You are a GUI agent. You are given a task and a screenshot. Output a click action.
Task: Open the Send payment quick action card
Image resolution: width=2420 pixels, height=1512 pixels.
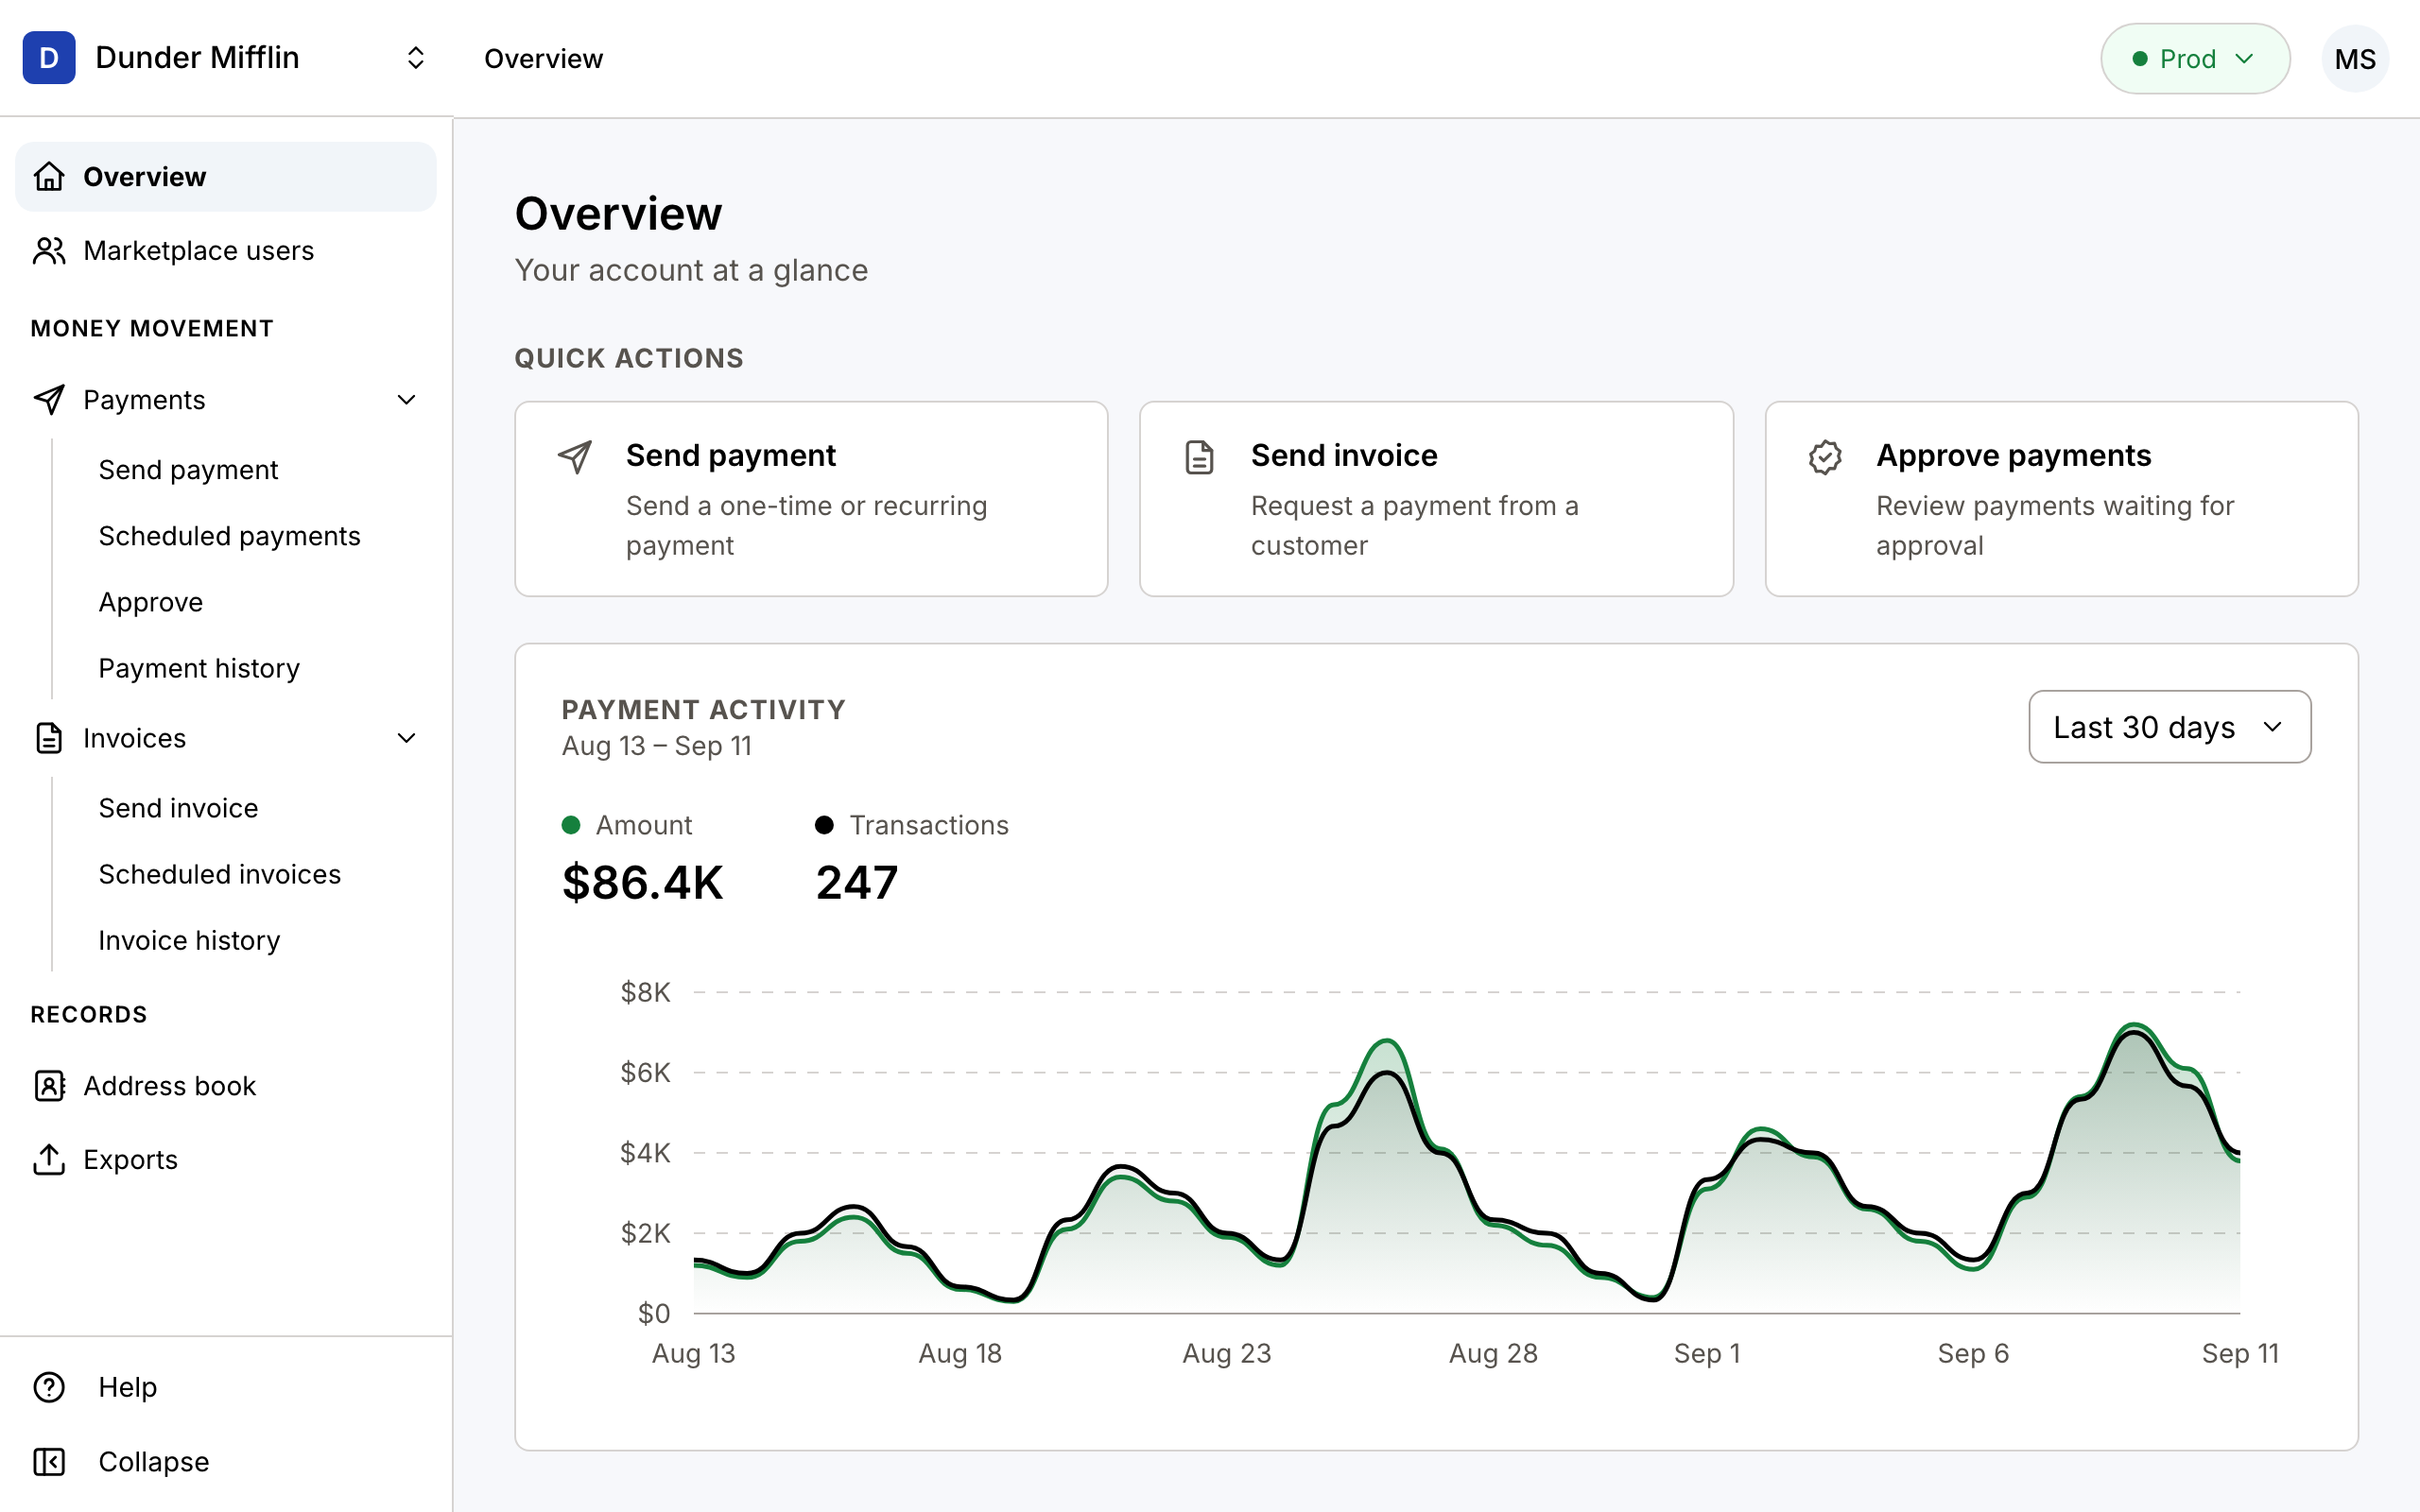pos(811,499)
